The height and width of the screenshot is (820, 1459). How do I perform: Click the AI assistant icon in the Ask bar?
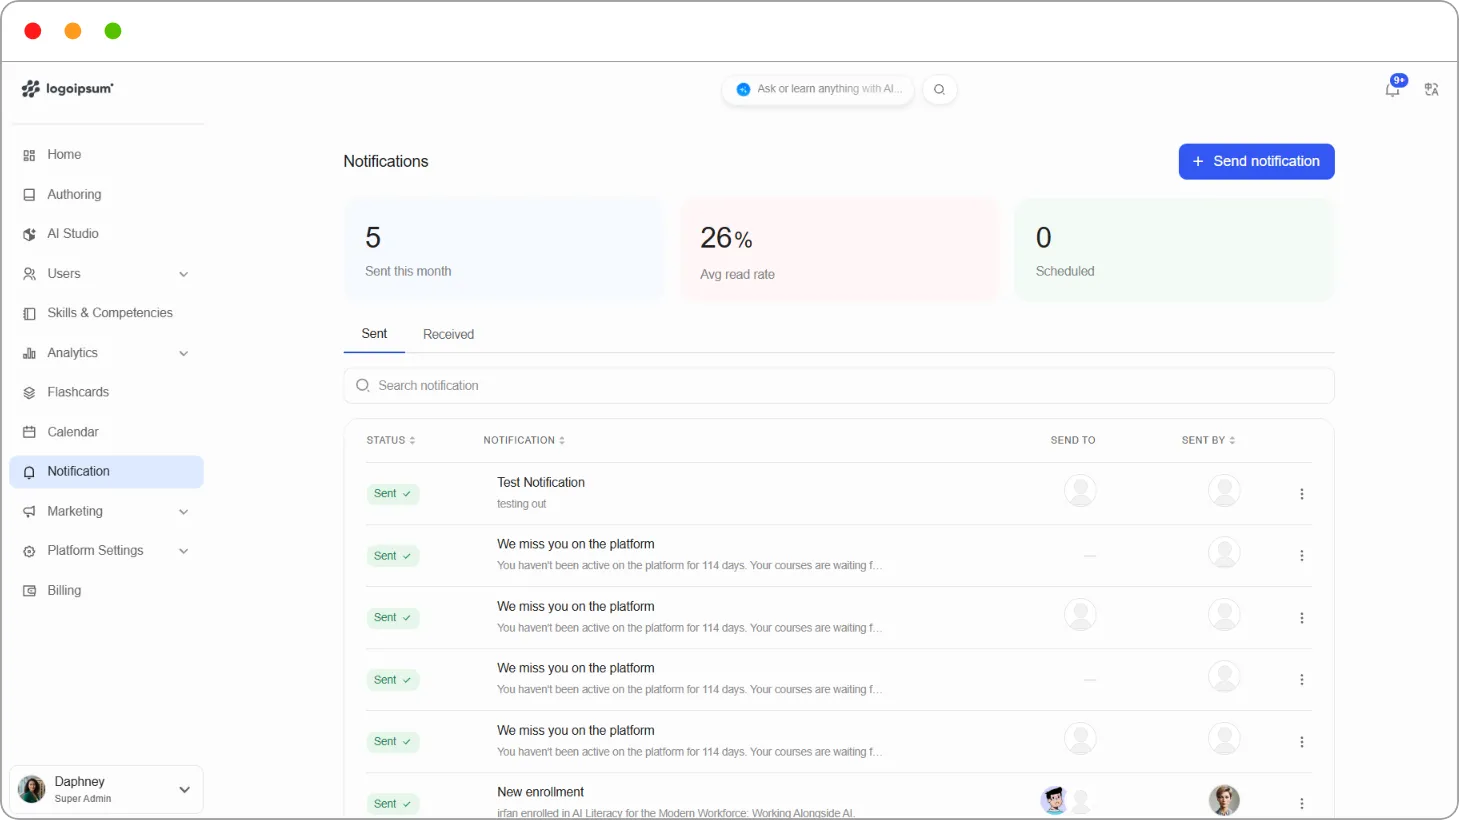tap(743, 89)
